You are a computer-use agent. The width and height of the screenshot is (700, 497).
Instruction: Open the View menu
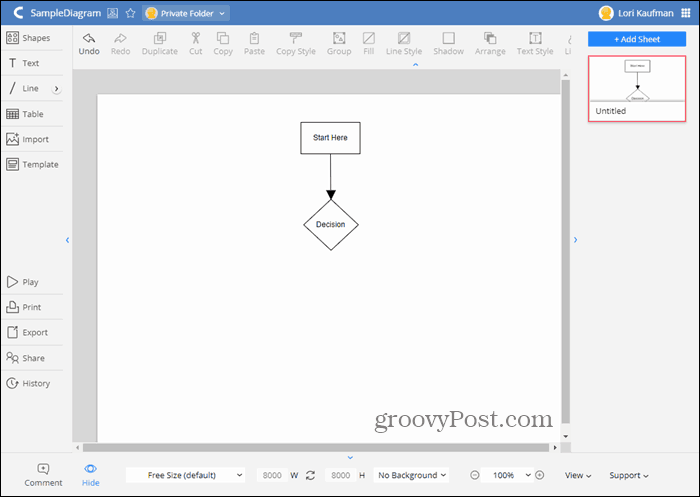pyautogui.click(x=578, y=476)
